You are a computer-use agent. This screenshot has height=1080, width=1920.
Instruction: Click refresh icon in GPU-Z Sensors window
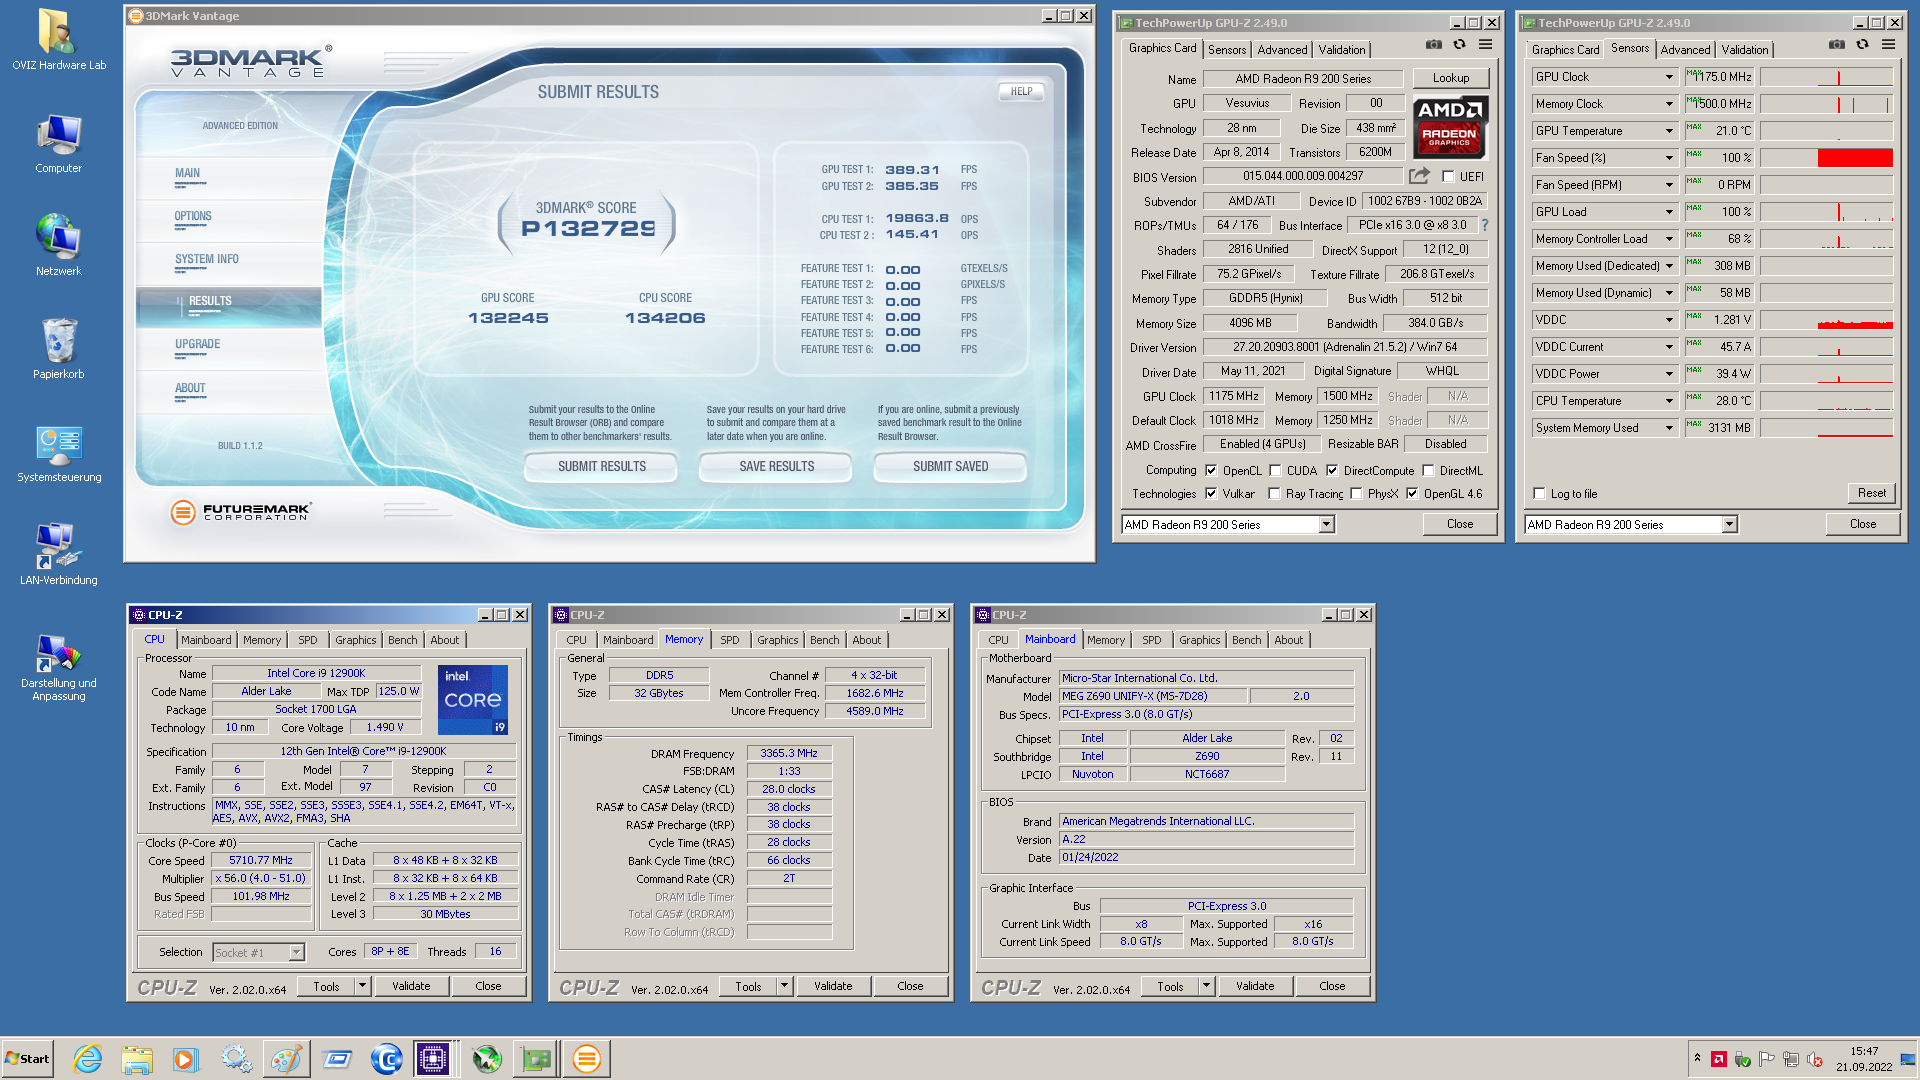(x=1862, y=45)
